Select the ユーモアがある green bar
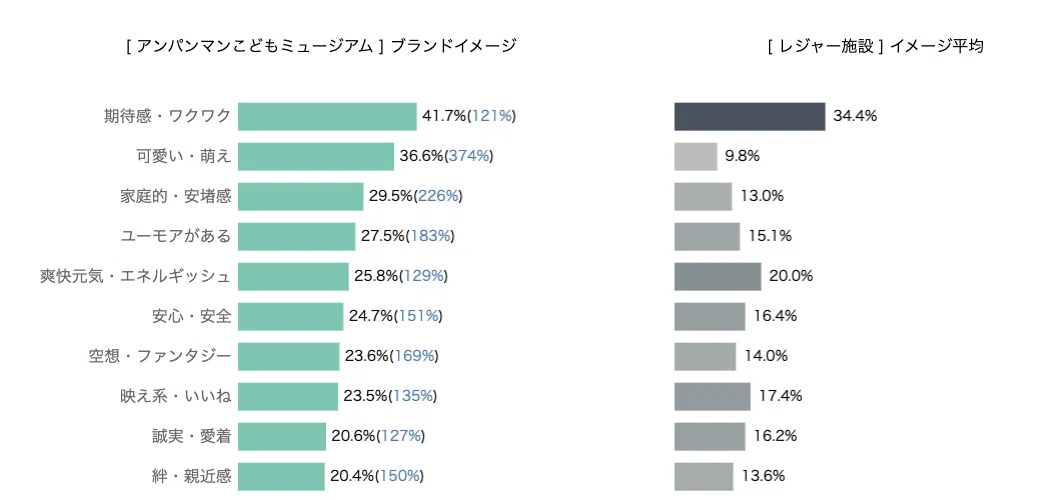 pos(297,236)
